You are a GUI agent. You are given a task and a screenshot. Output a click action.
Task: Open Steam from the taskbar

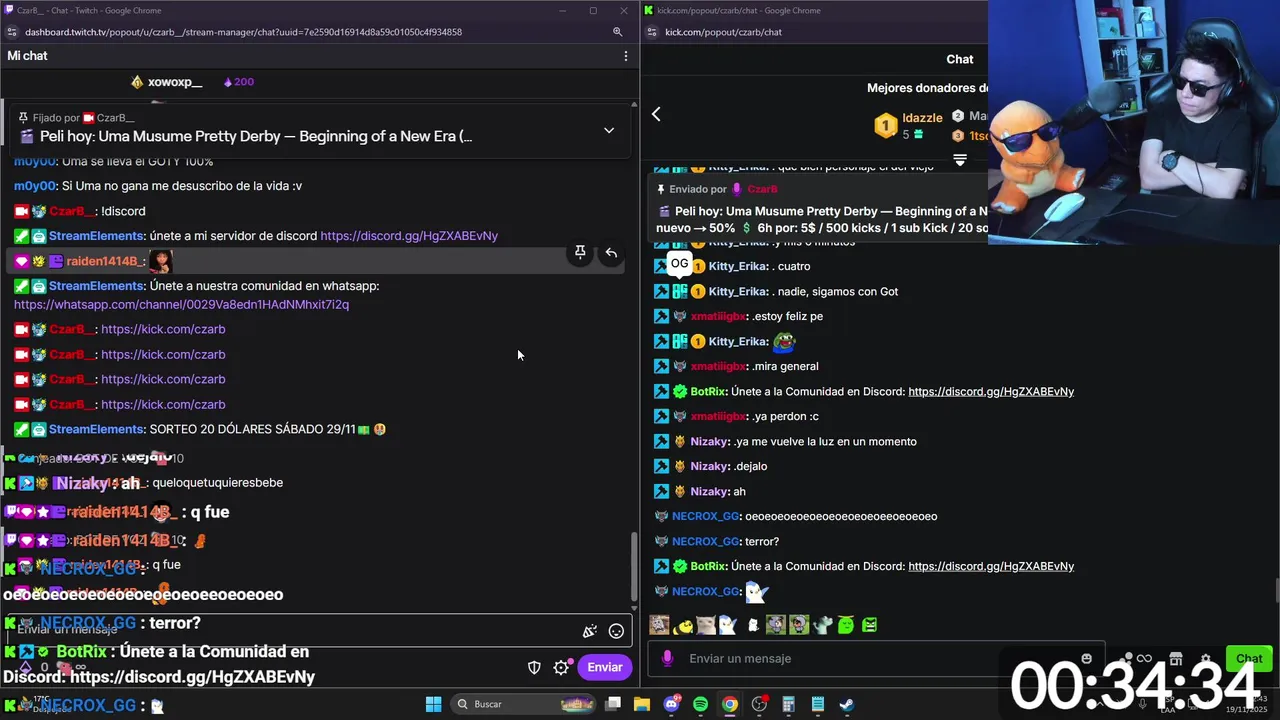[x=846, y=704]
